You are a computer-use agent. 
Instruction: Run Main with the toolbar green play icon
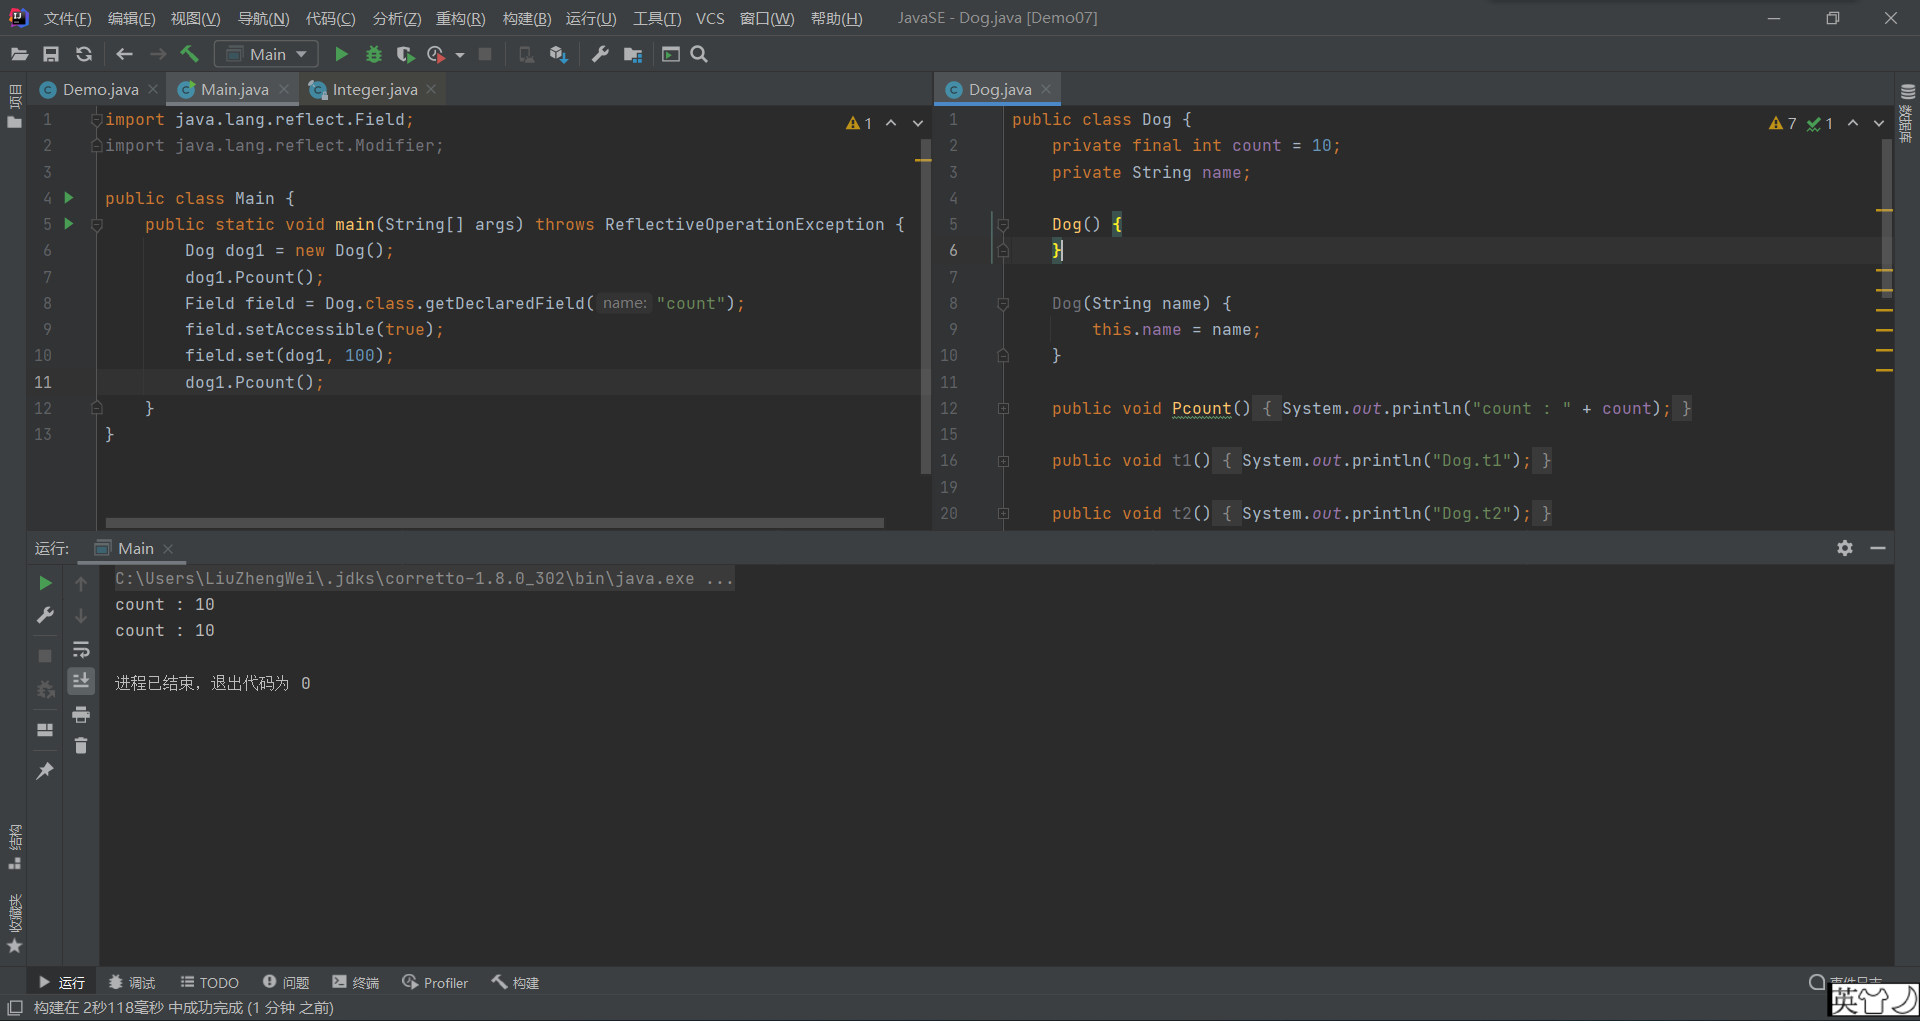tap(341, 54)
